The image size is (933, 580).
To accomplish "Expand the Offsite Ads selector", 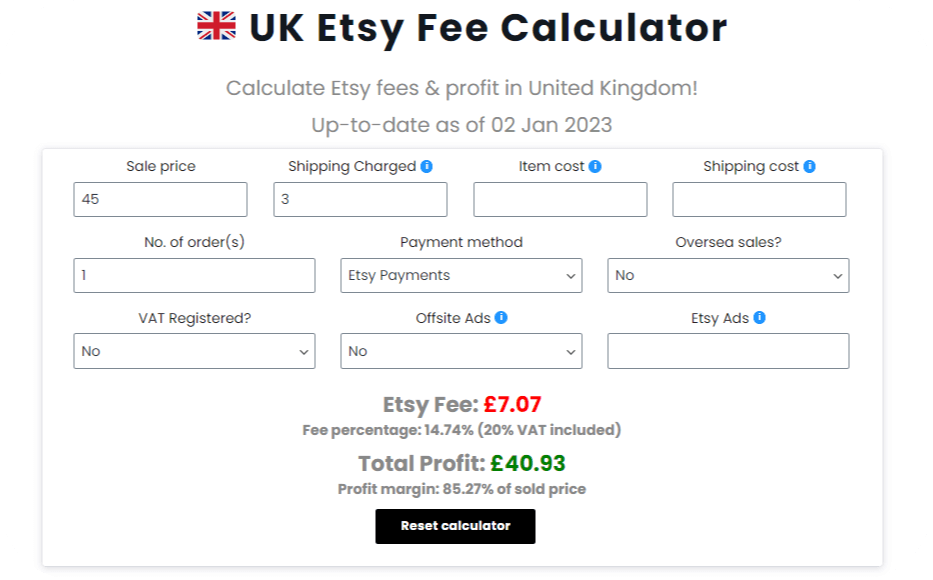I will [x=461, y=351].
